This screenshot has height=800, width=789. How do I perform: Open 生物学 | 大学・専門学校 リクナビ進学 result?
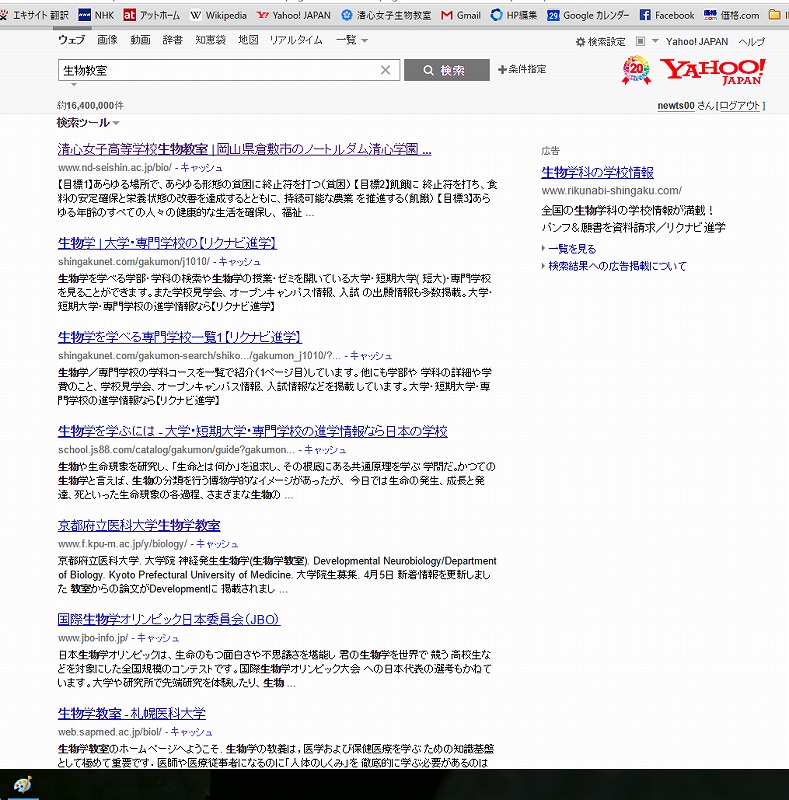click(167, 243)
